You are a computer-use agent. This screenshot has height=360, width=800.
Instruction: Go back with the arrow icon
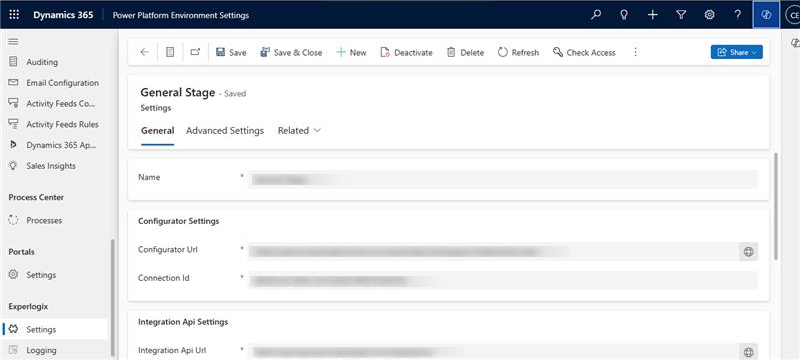[x=144, y=52]
